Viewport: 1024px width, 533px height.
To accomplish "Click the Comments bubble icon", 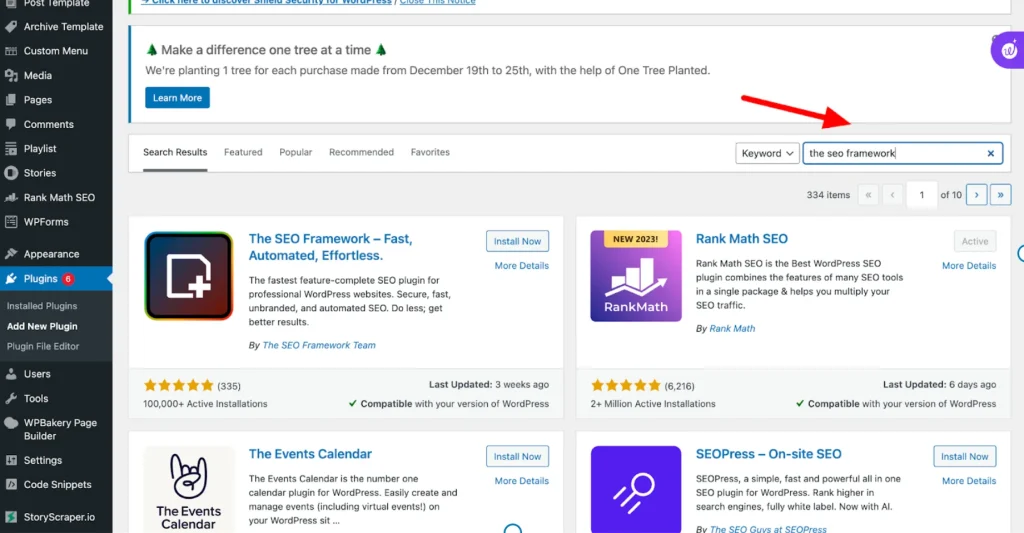I will click(10, 124).
